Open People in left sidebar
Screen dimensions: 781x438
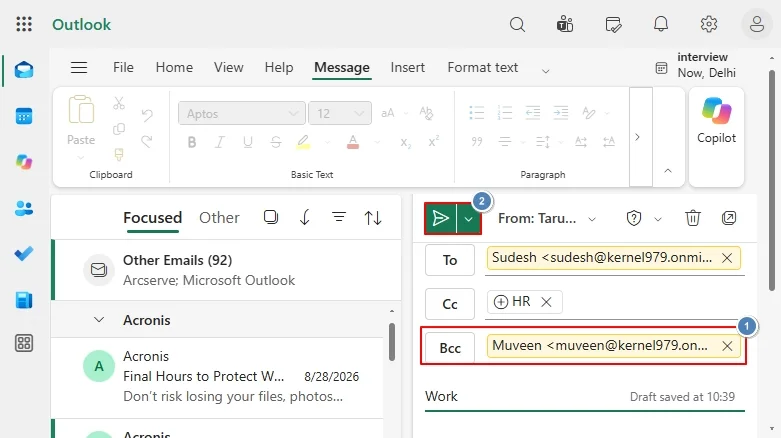(x=24, y=208)
